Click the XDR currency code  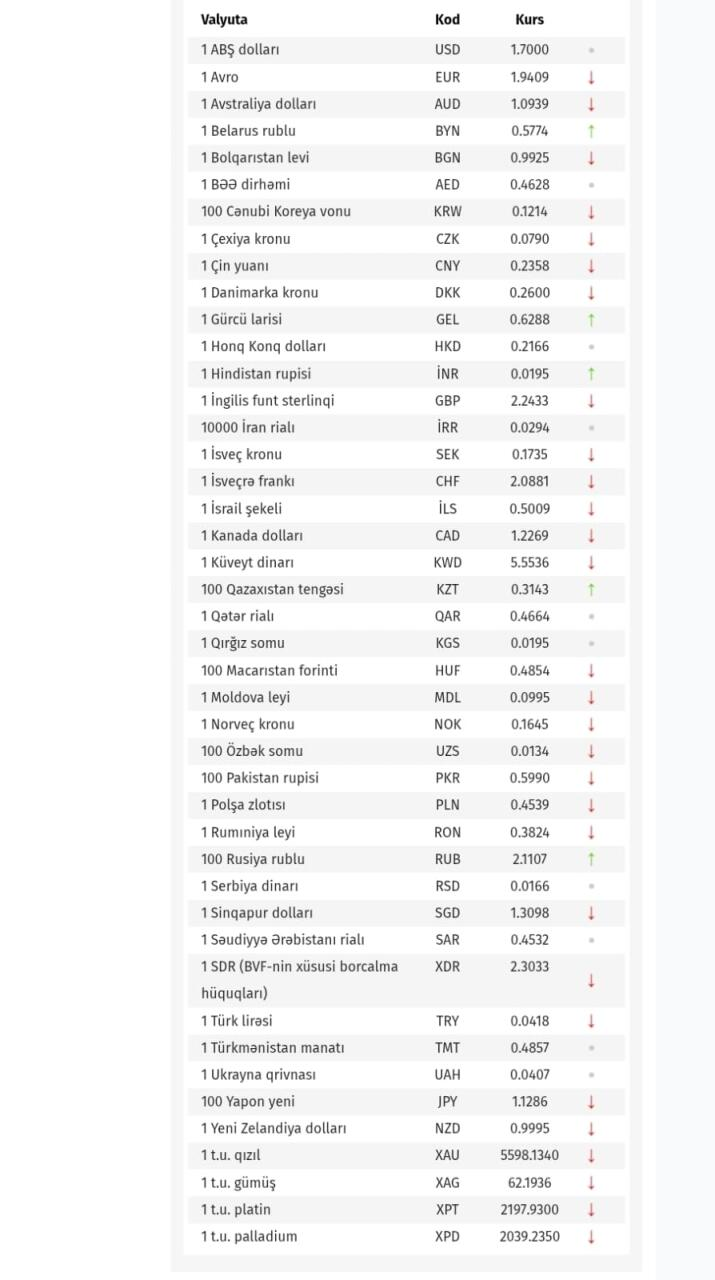coord(447,967)
